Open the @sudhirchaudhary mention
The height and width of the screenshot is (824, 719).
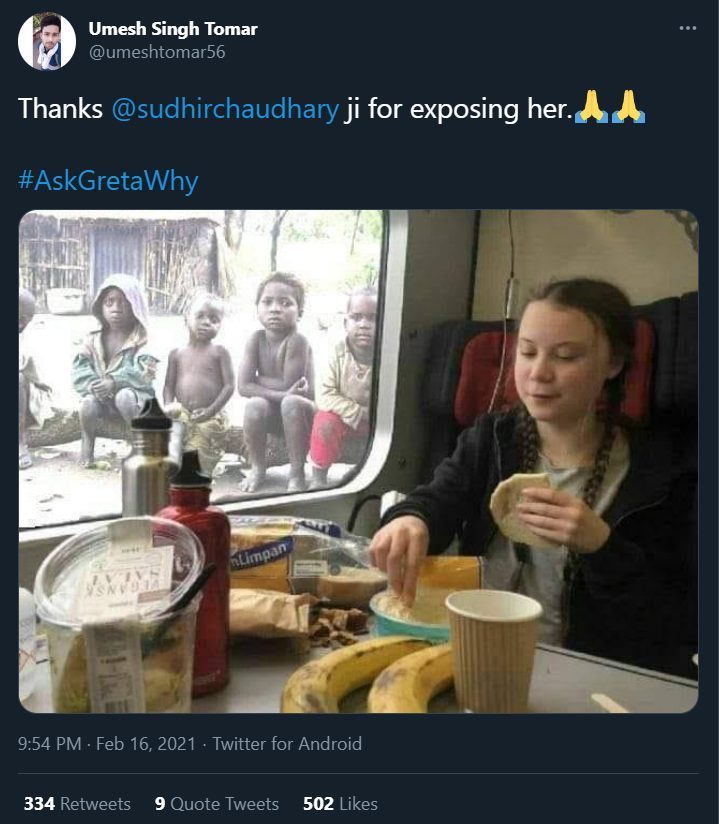click(225, 109)
